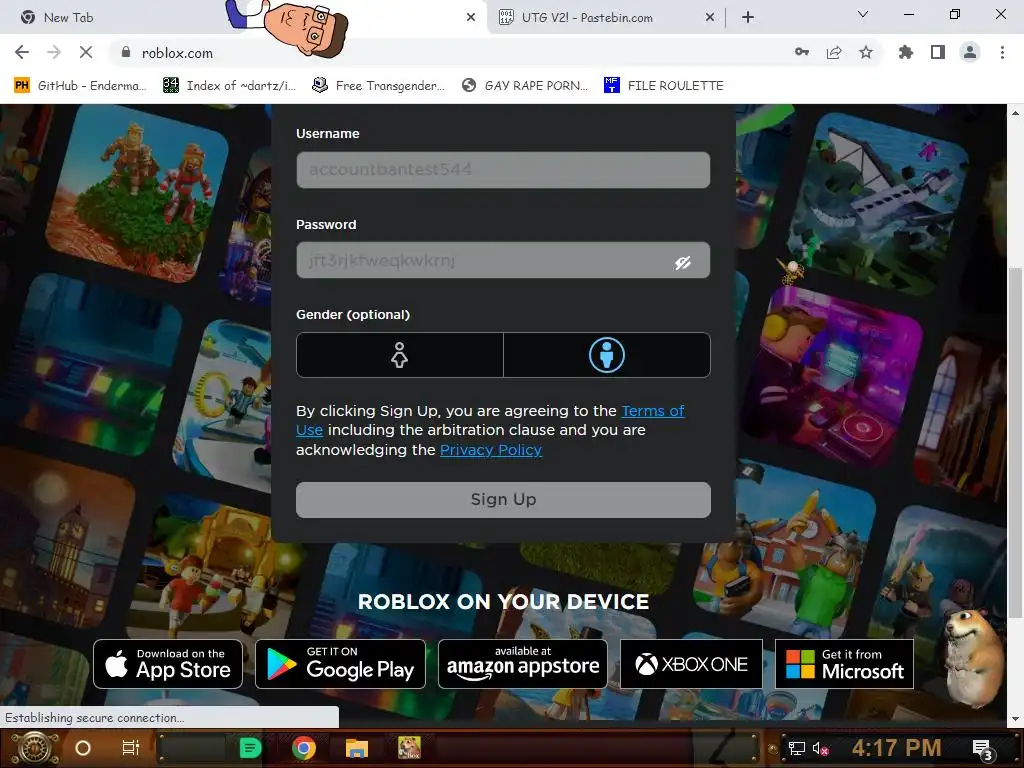
Task: Click the page vertical scrollbar thumb
Action: [x=1015, y=442]
